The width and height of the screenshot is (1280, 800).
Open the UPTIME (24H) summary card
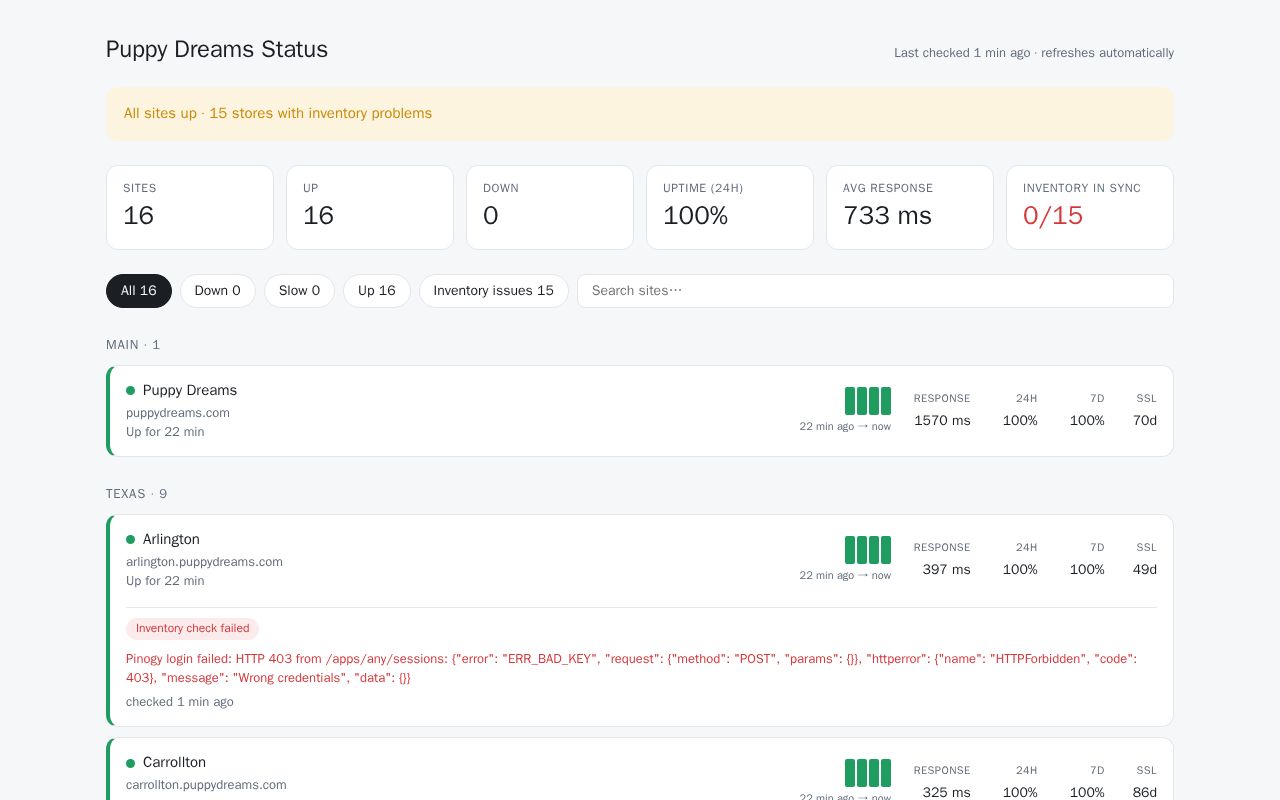coord(730,207)
